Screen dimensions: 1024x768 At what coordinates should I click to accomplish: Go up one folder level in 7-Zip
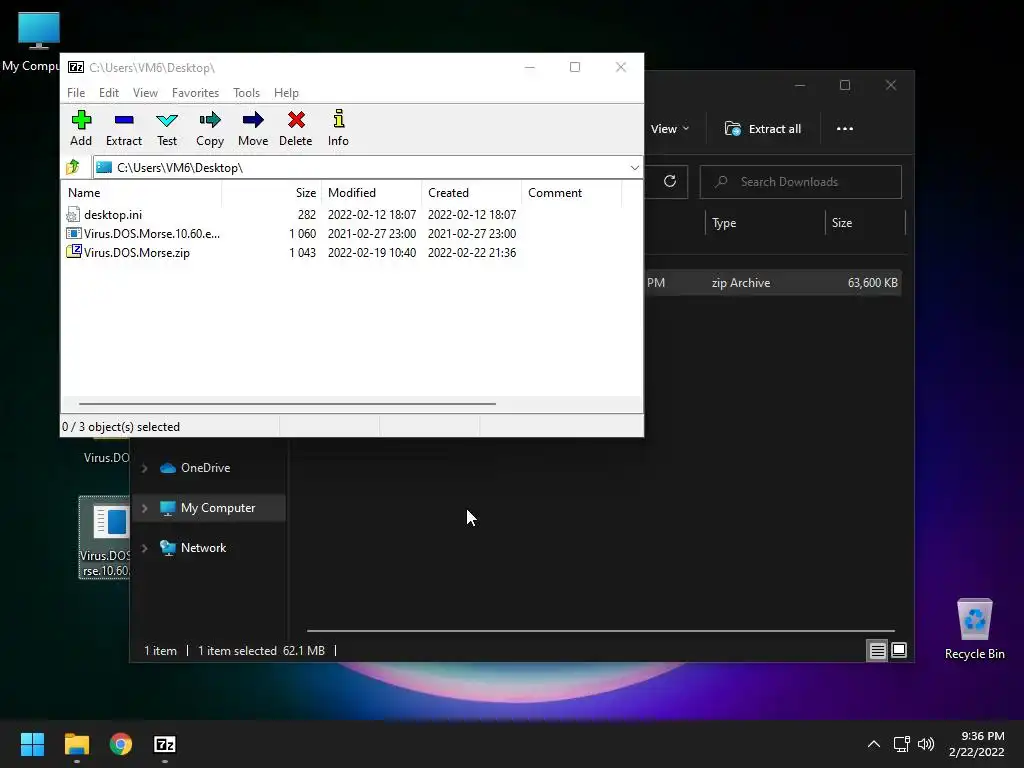pyautogui.click(x=73, y=167)
